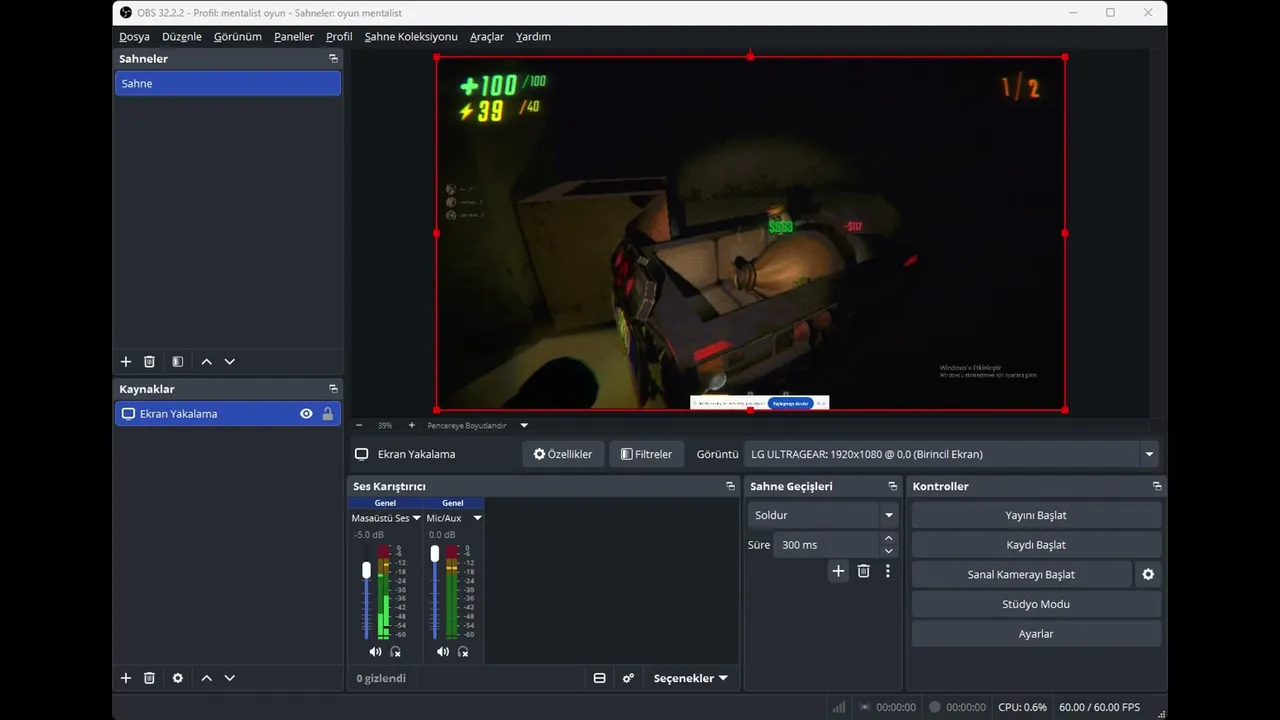Open the Seçenekler mixer options dropdown
Screen dimensions: 1280x720
point(690,678)
